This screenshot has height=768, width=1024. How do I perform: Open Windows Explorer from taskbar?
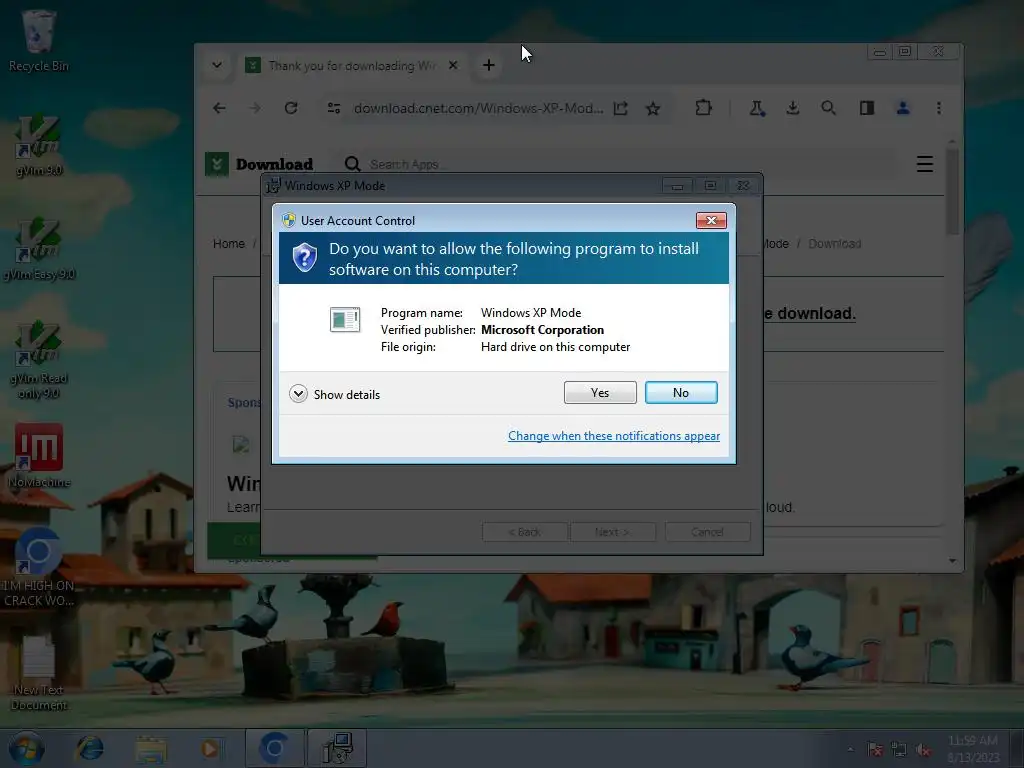click(151, 749)
